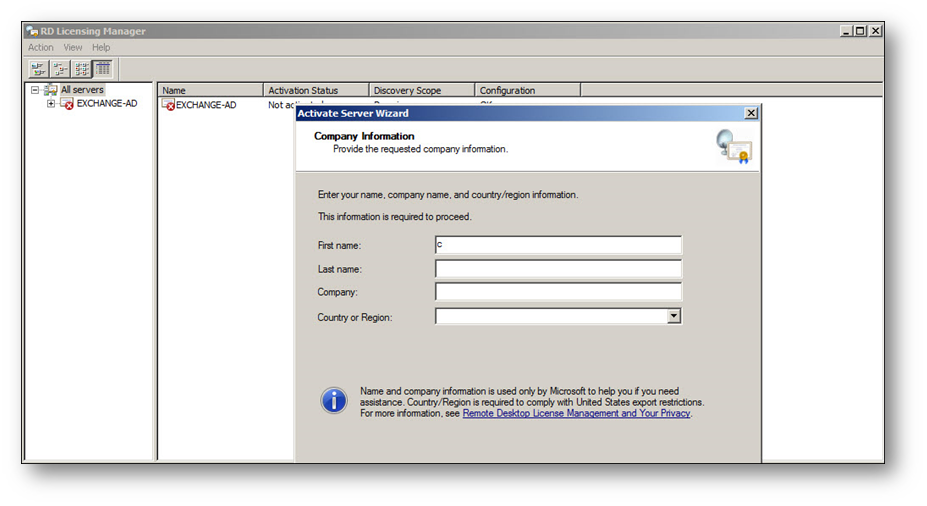Click the large icons view toolbar button
927x506 pixels.
click(39, 69)
